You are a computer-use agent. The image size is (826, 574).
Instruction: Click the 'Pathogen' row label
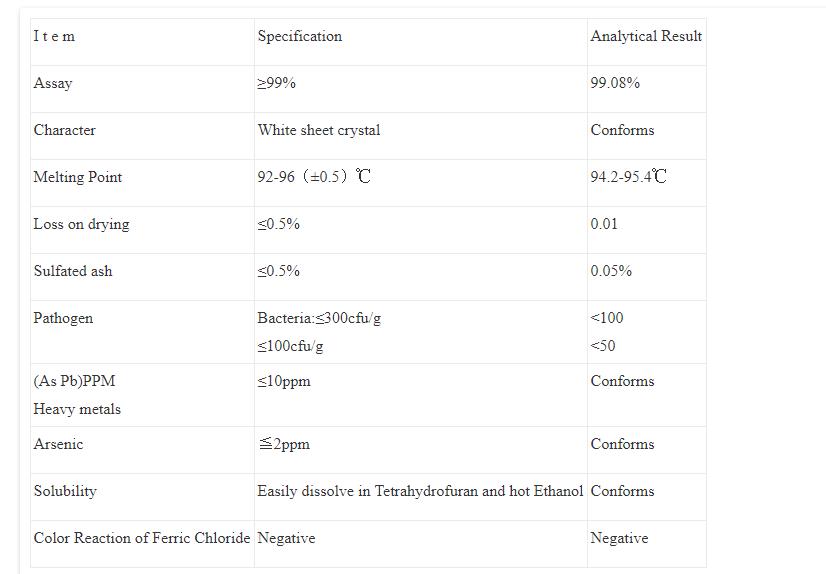tap(63, 319)
